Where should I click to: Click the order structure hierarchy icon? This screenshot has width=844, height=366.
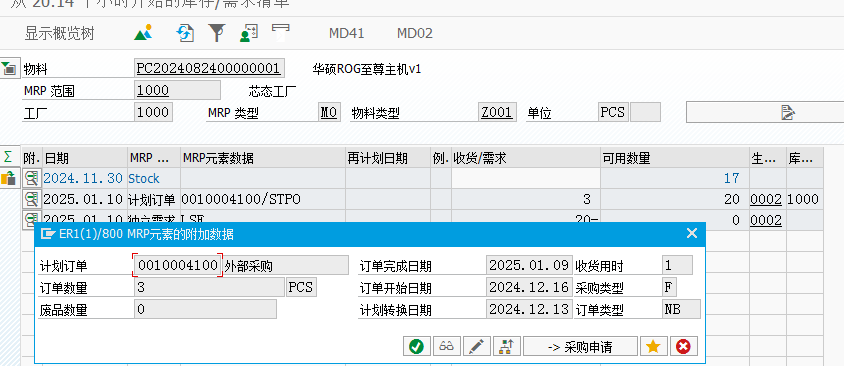tap(507, 347)
